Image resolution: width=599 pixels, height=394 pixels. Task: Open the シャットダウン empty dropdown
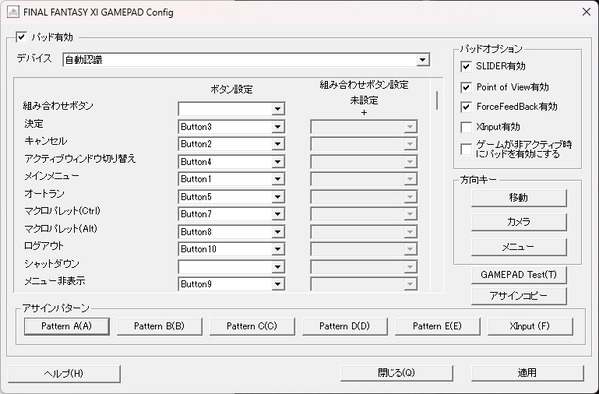coord(231,267)
